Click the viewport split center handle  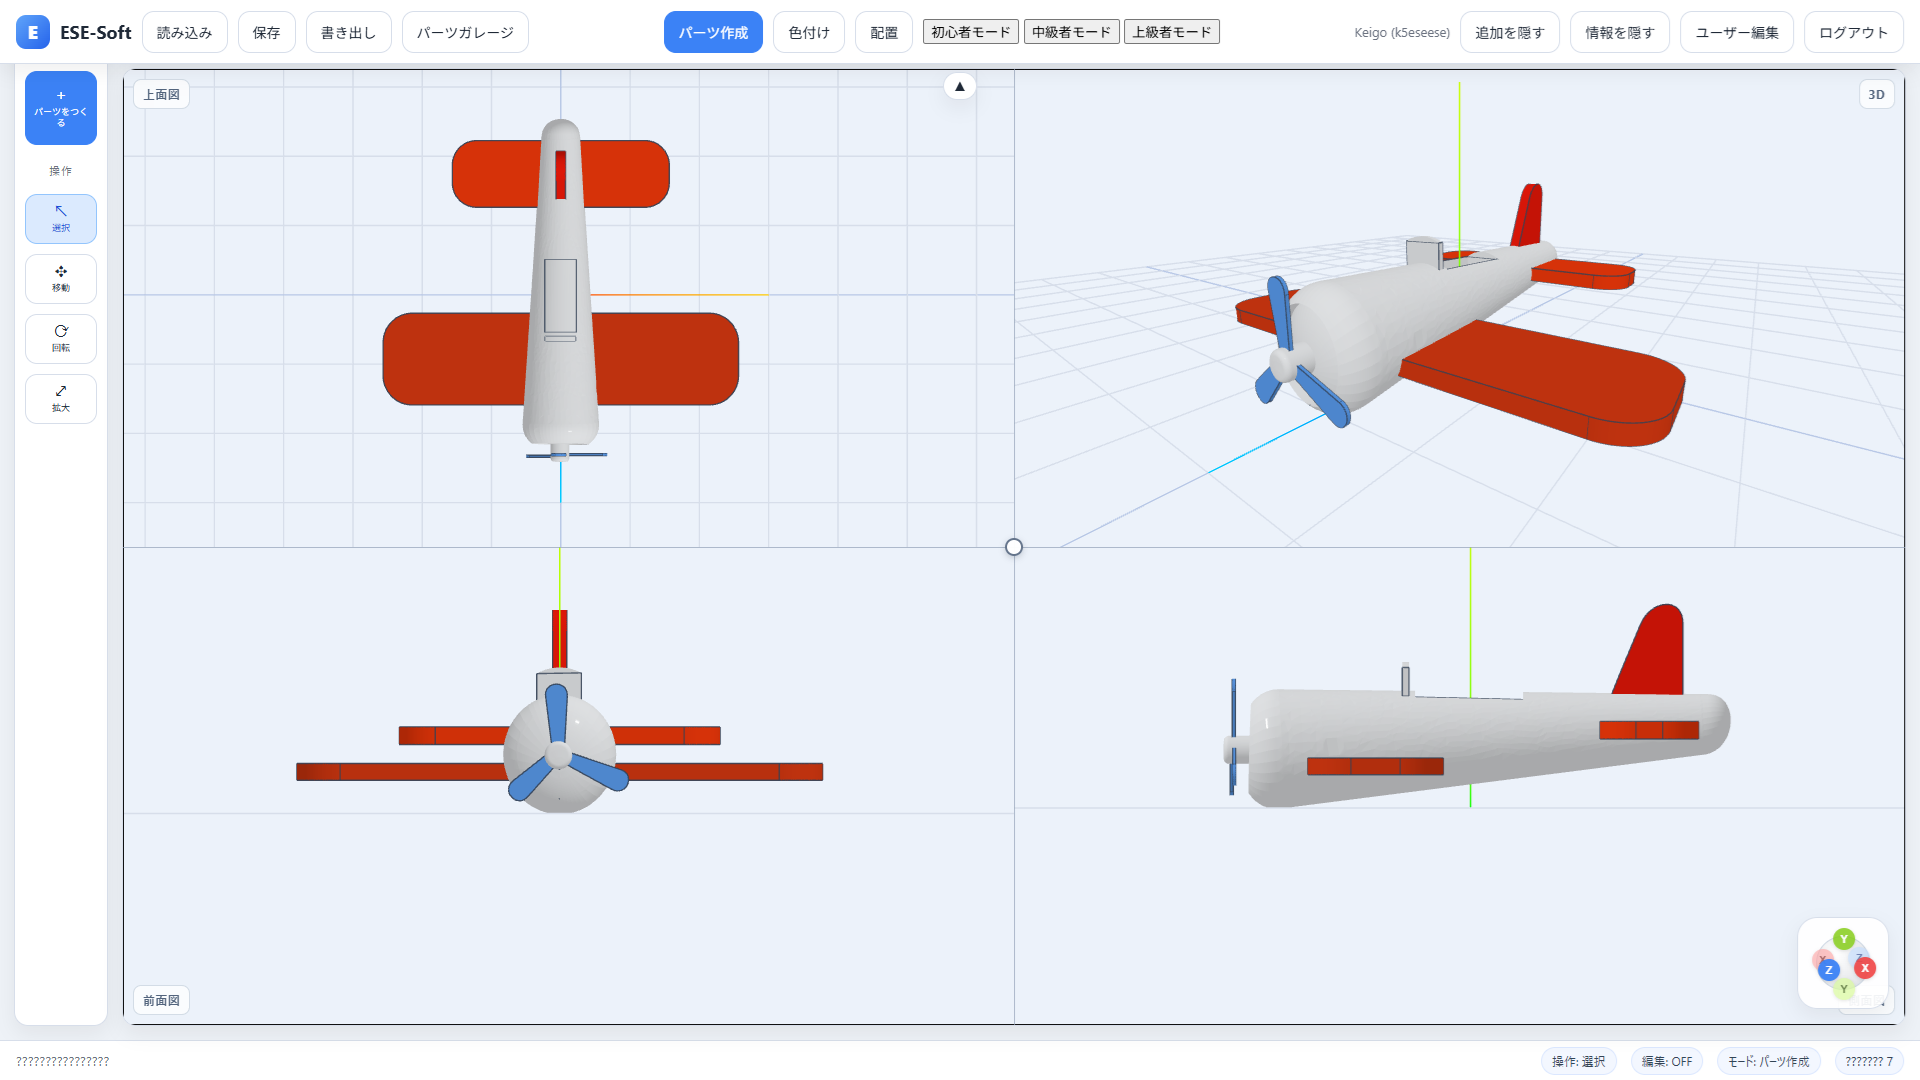tap(1014, 547)
